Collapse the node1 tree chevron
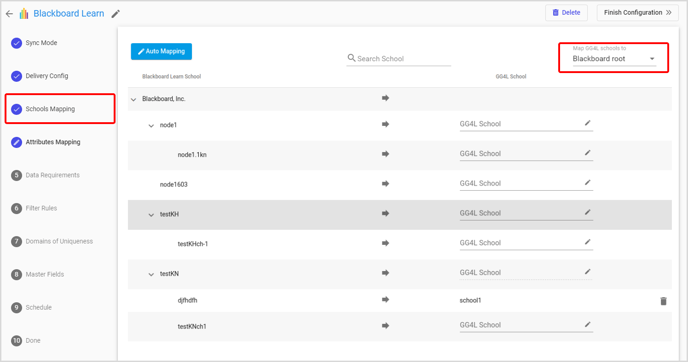 [151, 125]
